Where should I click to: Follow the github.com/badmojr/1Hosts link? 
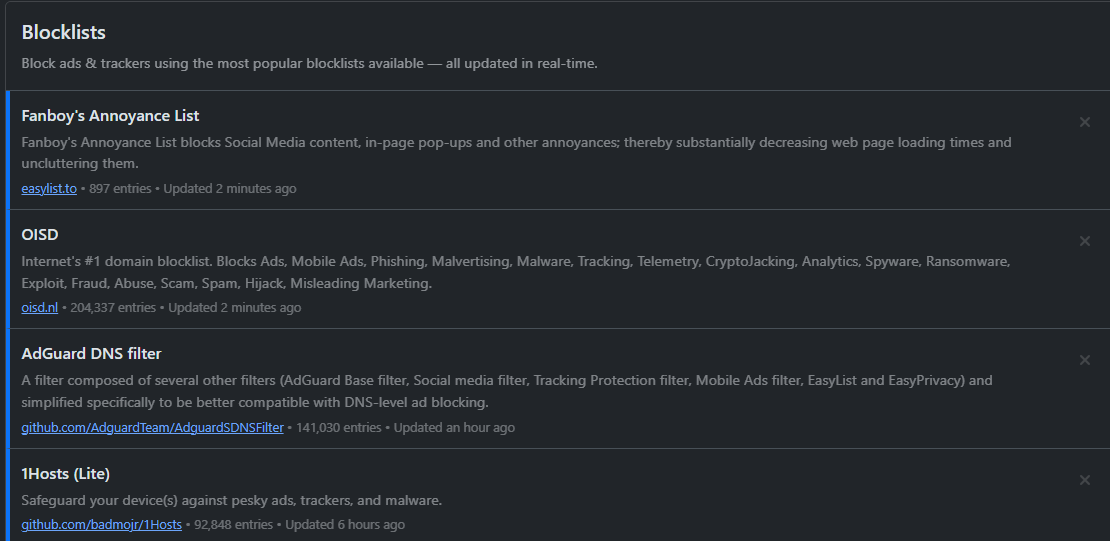click(101, 524)
